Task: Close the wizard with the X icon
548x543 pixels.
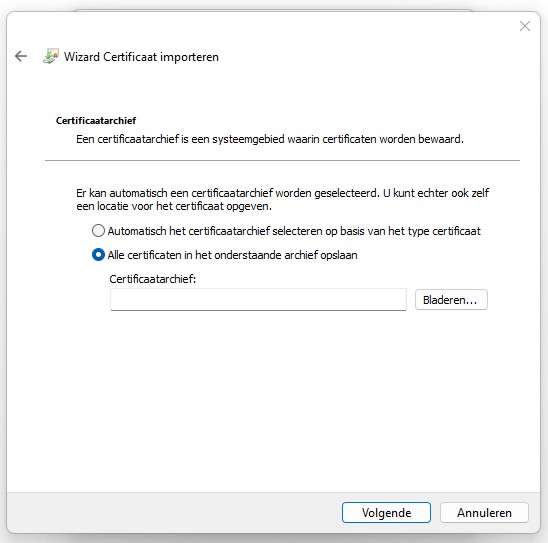Action: click(525, 26)
